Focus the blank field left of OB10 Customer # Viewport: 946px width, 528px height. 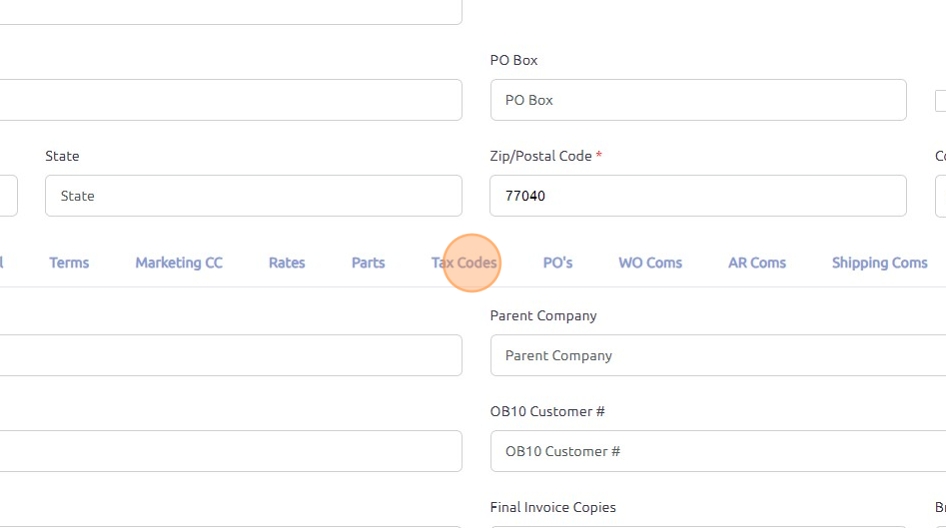pos(230,451)
